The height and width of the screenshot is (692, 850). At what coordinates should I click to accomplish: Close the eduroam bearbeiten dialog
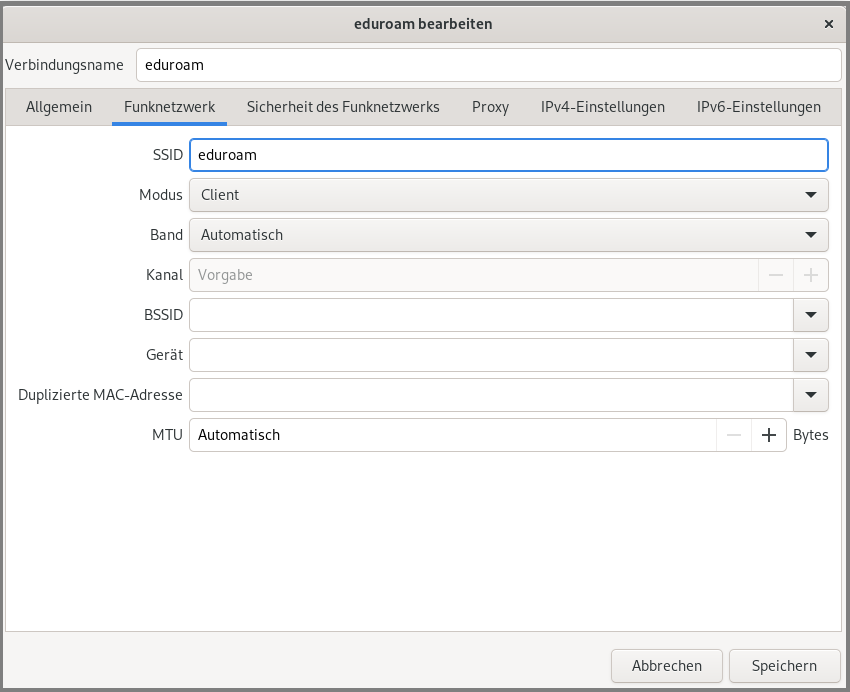click(828, 23)
